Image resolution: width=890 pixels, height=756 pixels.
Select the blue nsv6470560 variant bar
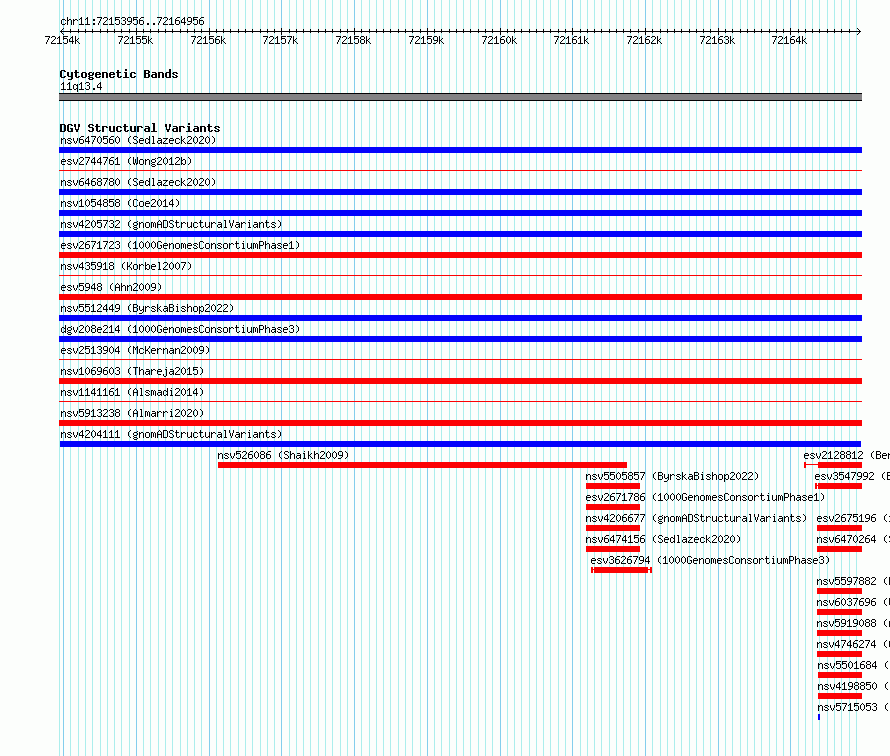(460, 150)
